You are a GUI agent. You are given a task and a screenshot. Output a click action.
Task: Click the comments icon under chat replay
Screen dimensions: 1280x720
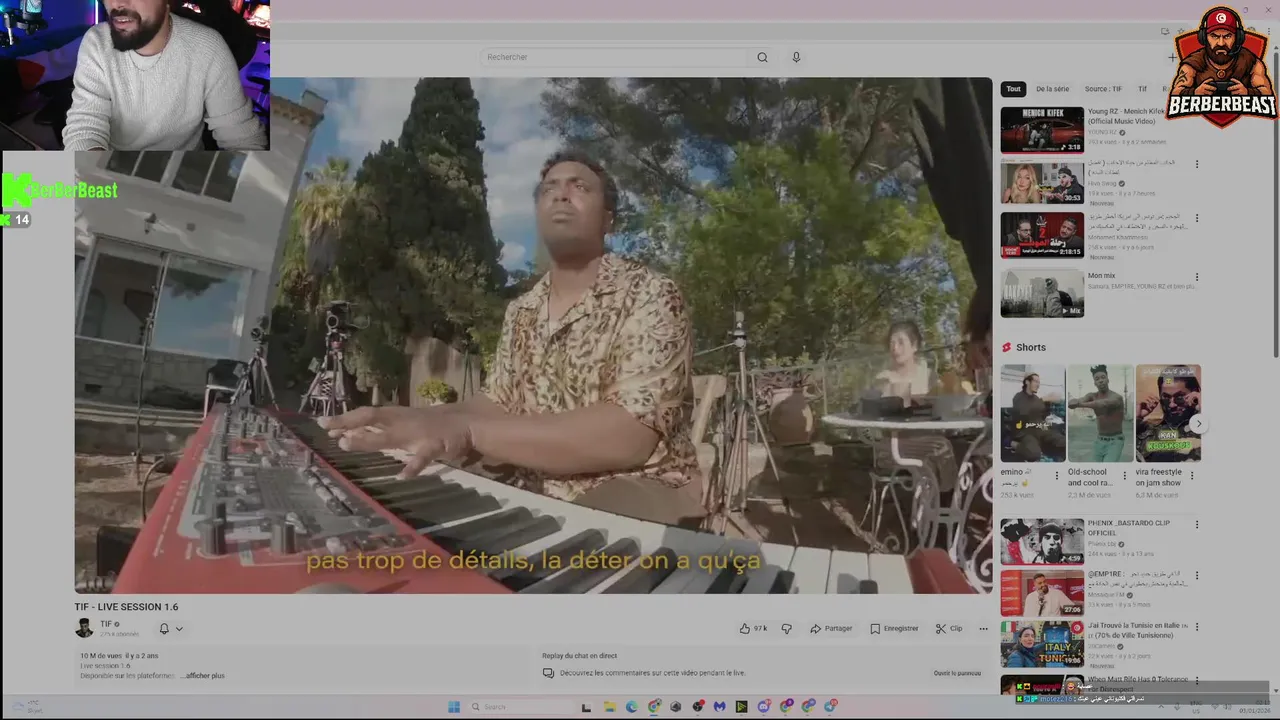click(548, 673)
